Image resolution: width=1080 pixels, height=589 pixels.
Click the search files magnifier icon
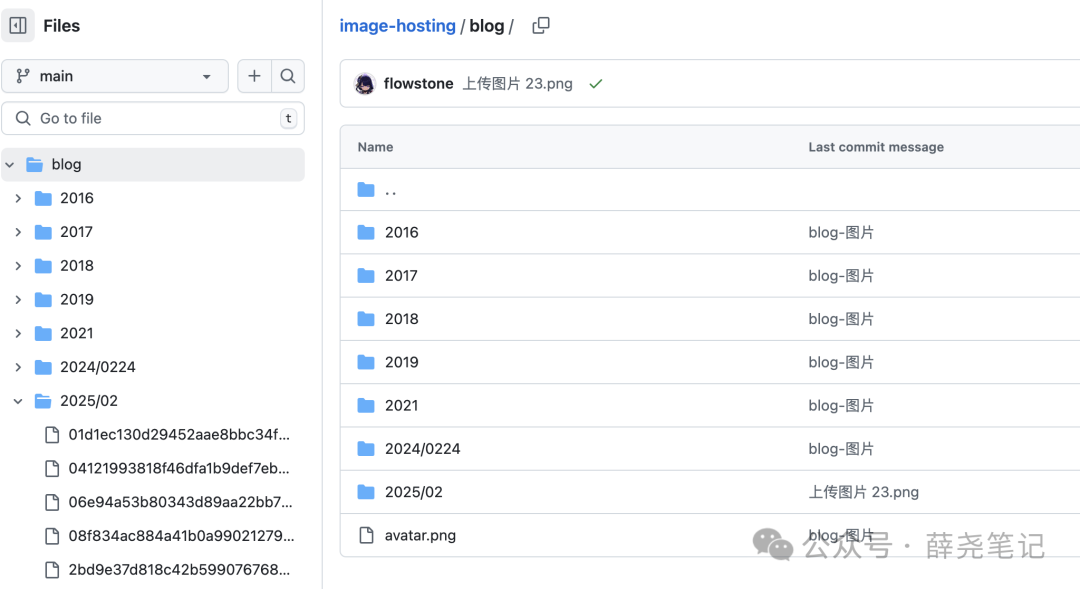click(288, 76)
